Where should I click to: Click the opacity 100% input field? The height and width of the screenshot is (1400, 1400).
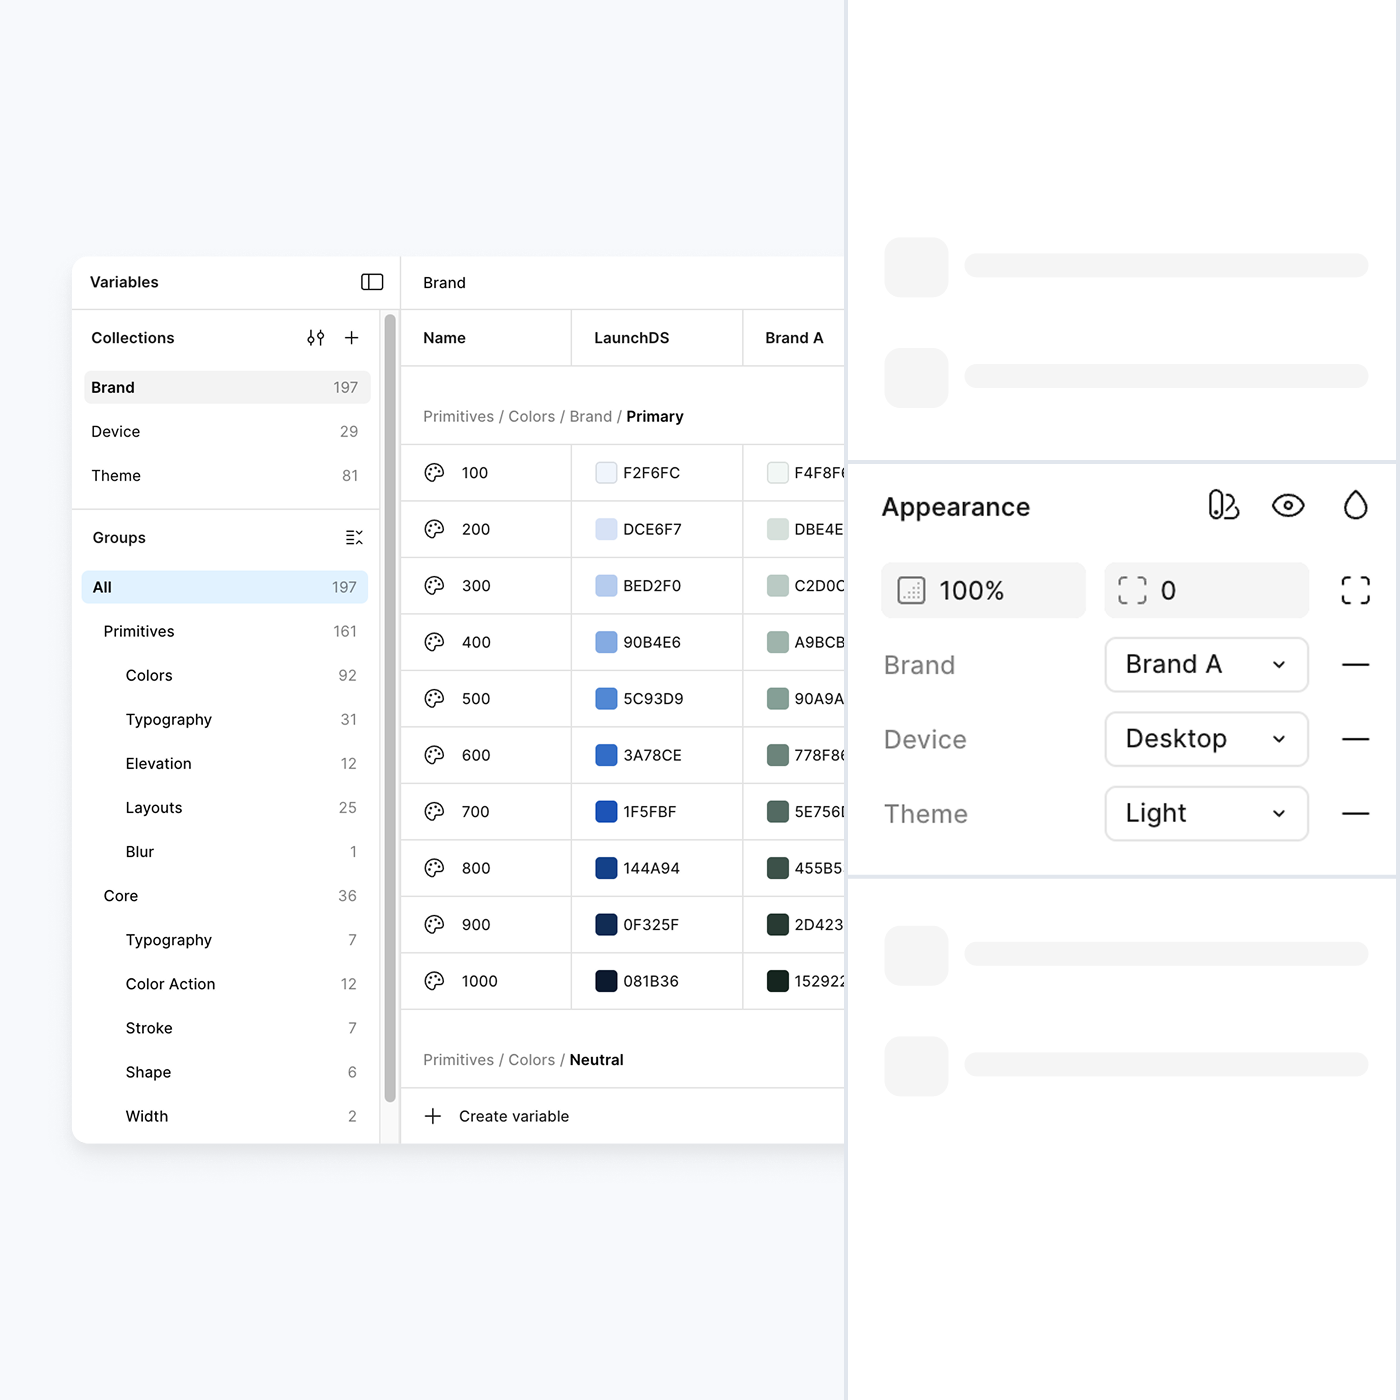tap(983, 590)
